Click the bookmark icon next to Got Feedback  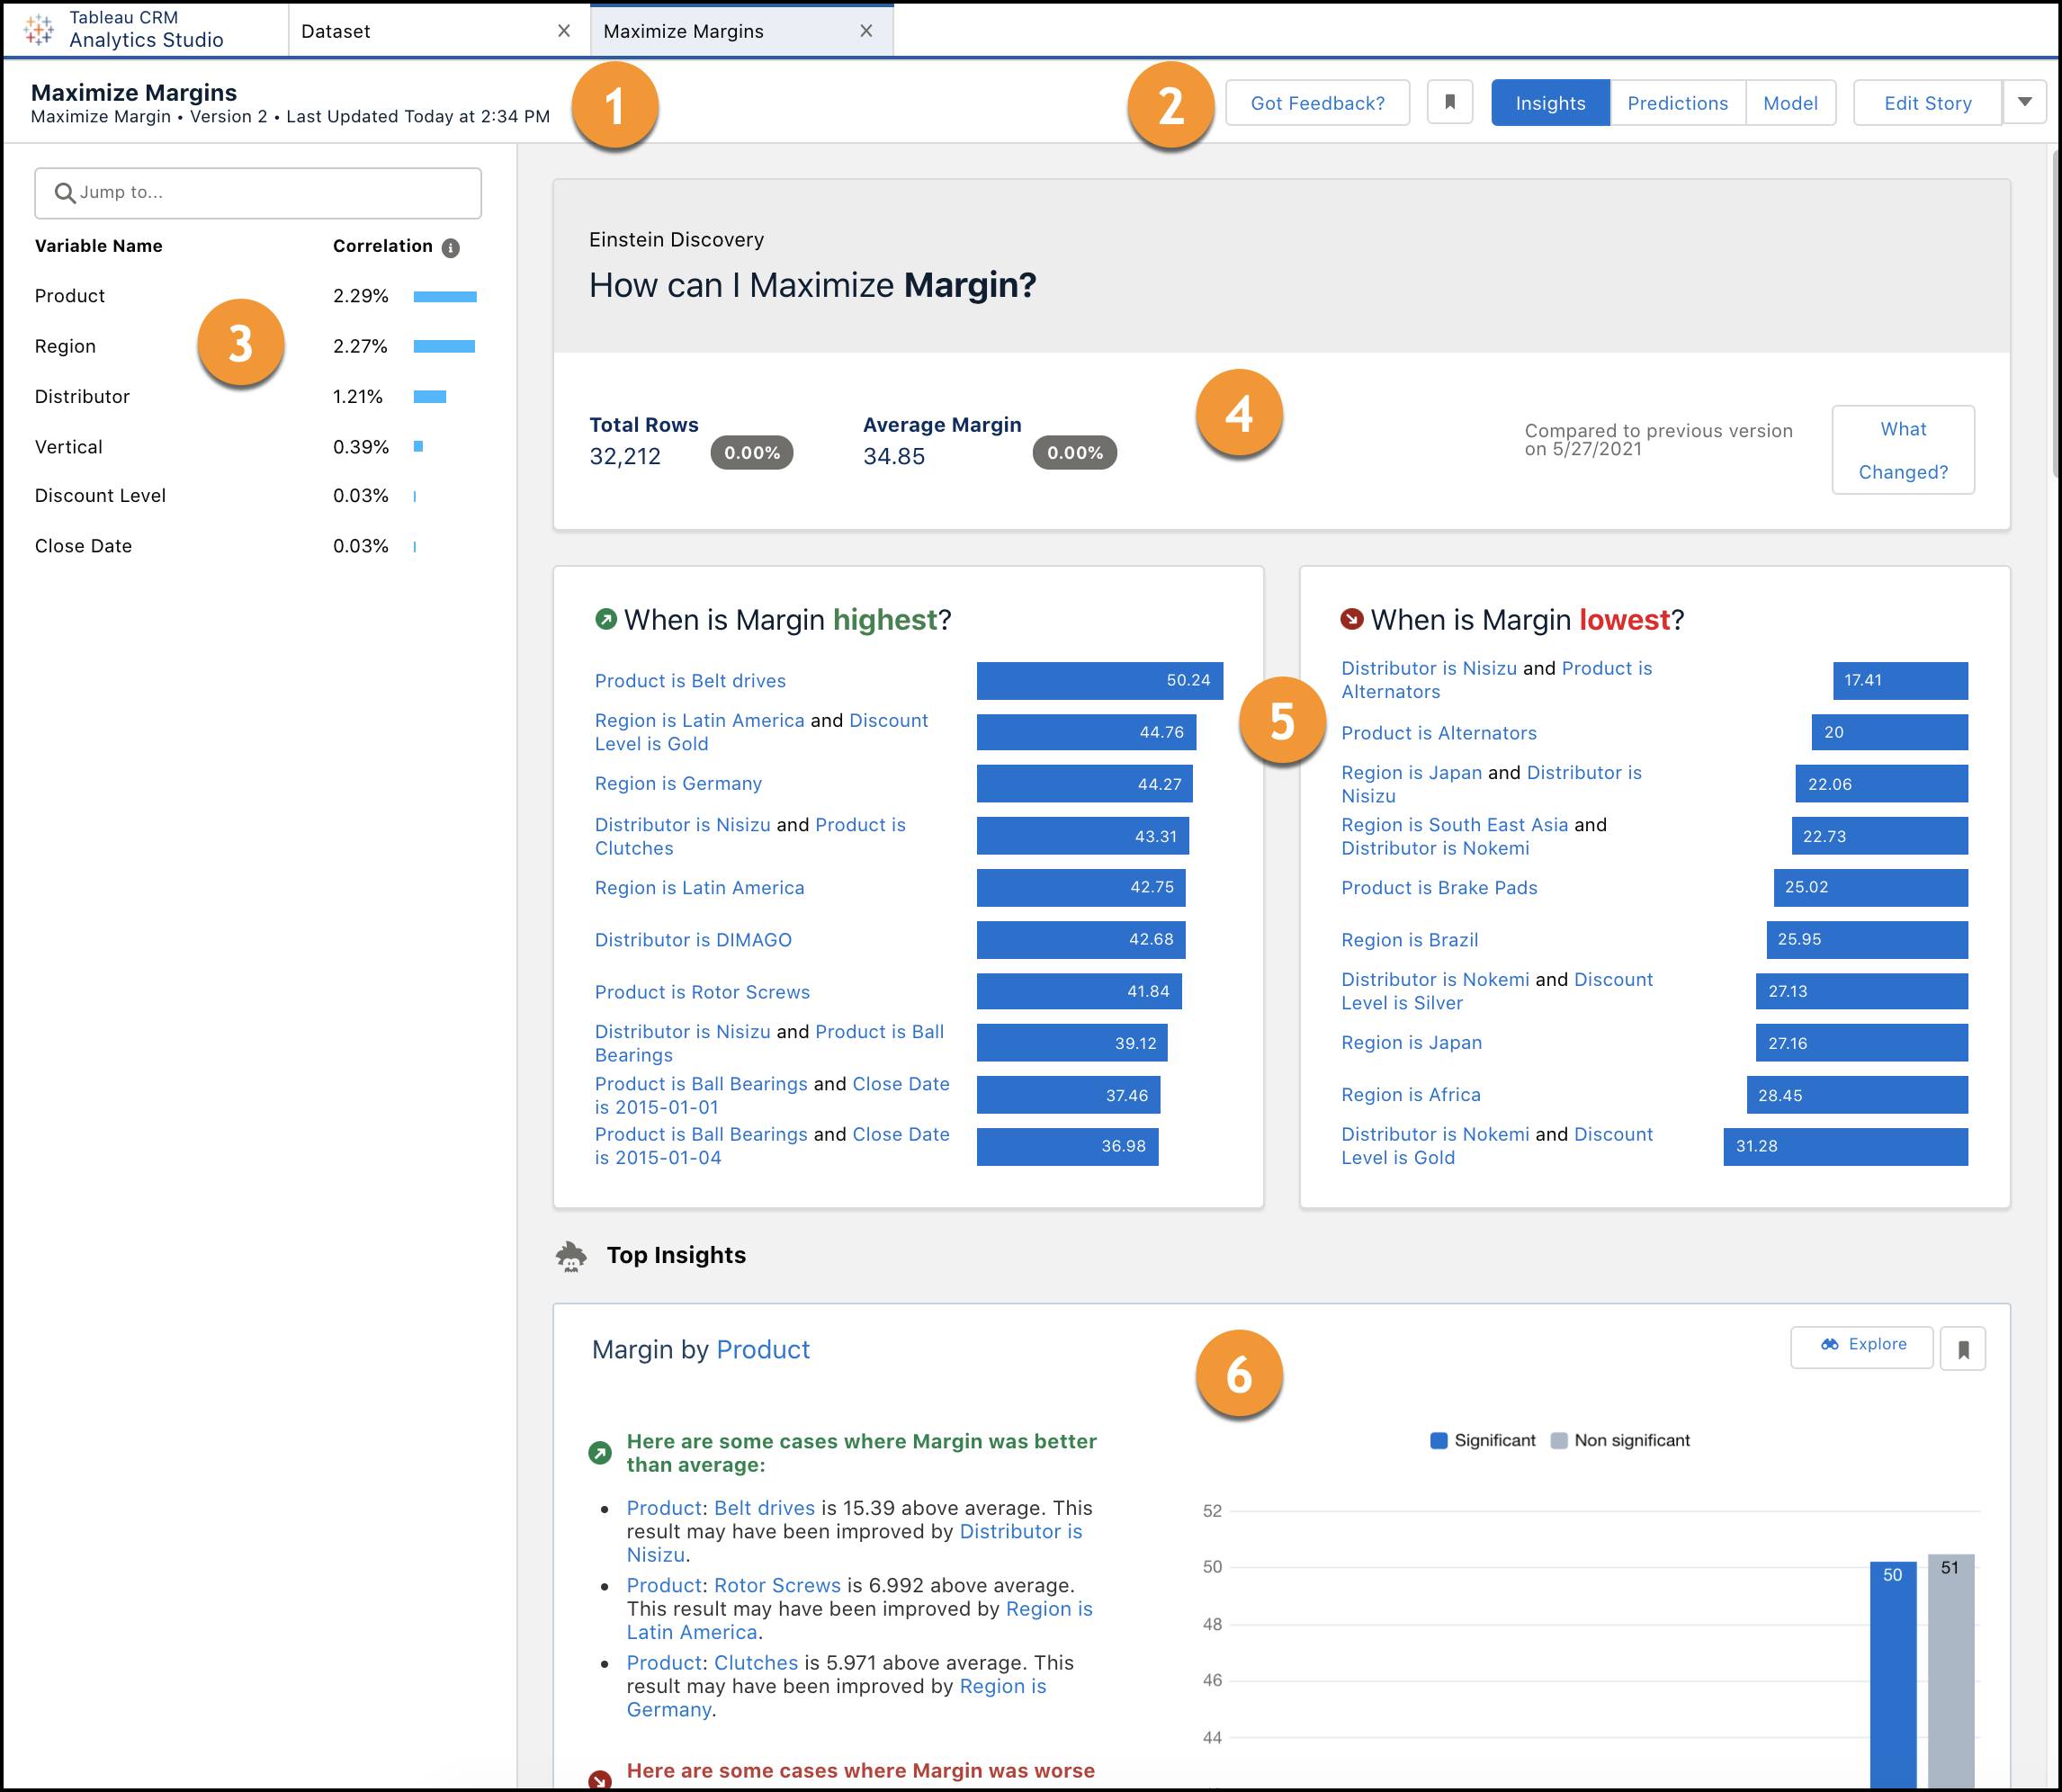[x=1450, y=102]
